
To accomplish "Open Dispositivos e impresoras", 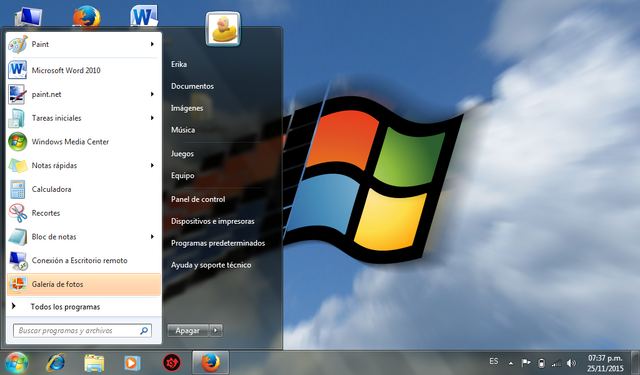I will [x=213, y=221].
